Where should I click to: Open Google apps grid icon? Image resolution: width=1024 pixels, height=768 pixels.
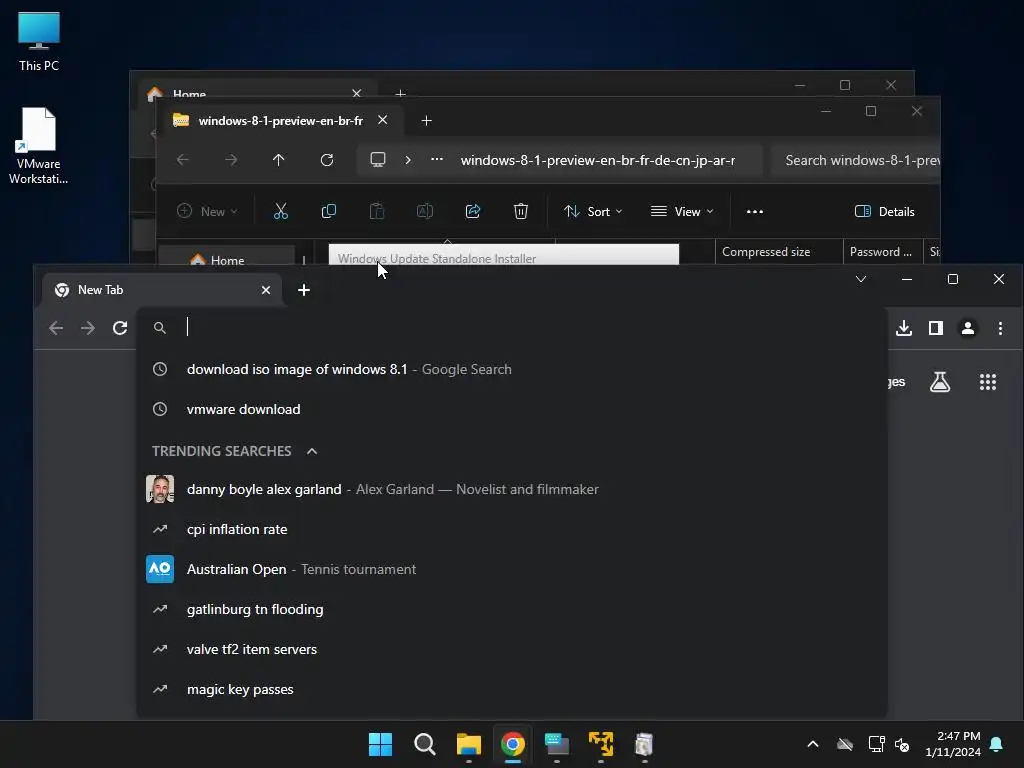pyautogui.click(x=988, y=382)
